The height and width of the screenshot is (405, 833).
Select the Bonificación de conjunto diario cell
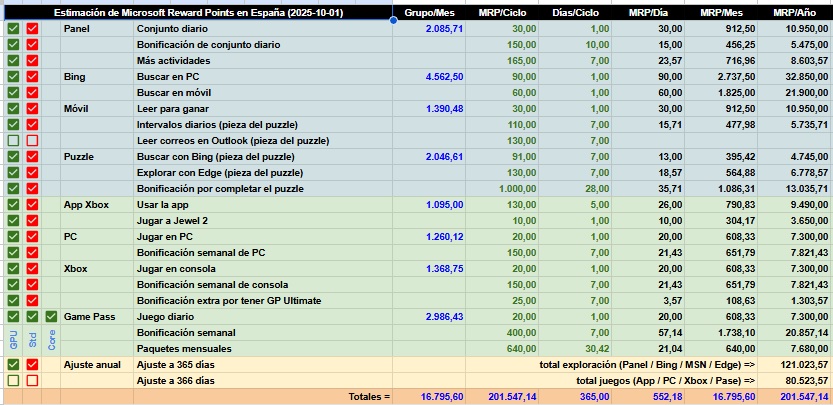263,45
